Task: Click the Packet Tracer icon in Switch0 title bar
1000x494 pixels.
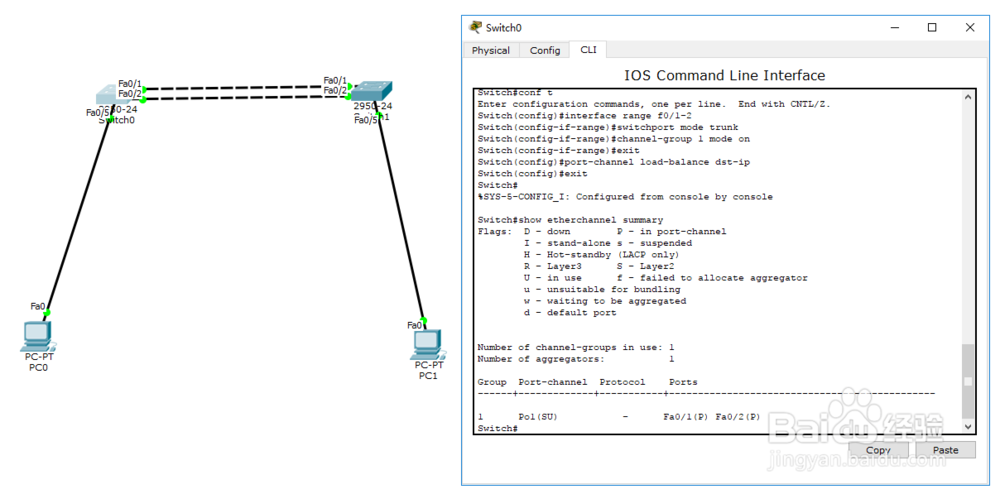Action: click(x=476, y=27)
